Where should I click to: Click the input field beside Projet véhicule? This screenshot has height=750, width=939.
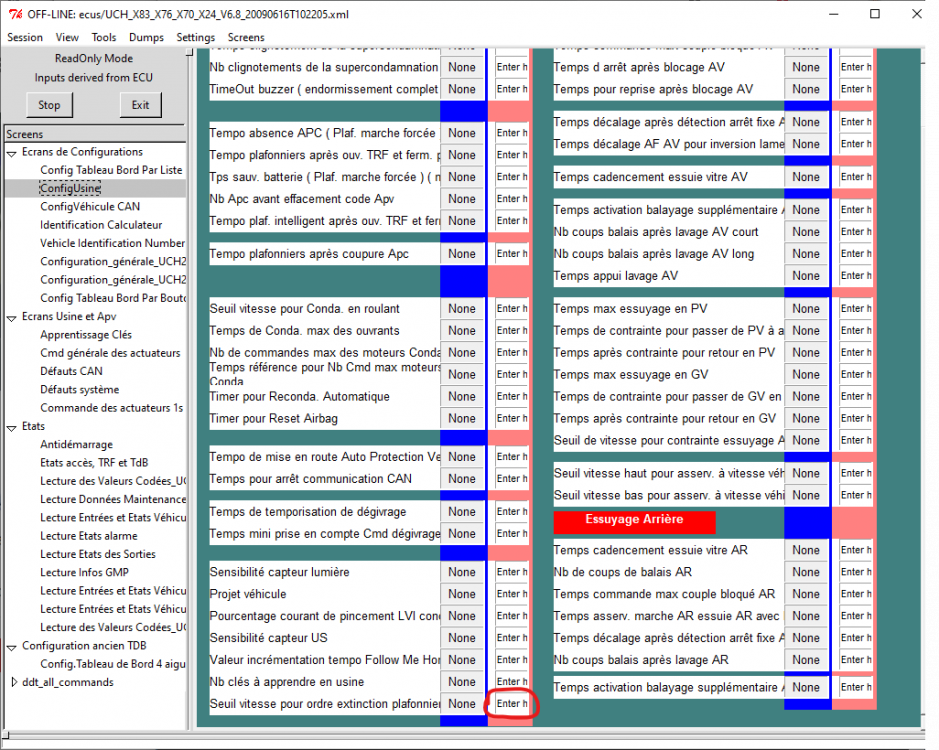(511, 594)
